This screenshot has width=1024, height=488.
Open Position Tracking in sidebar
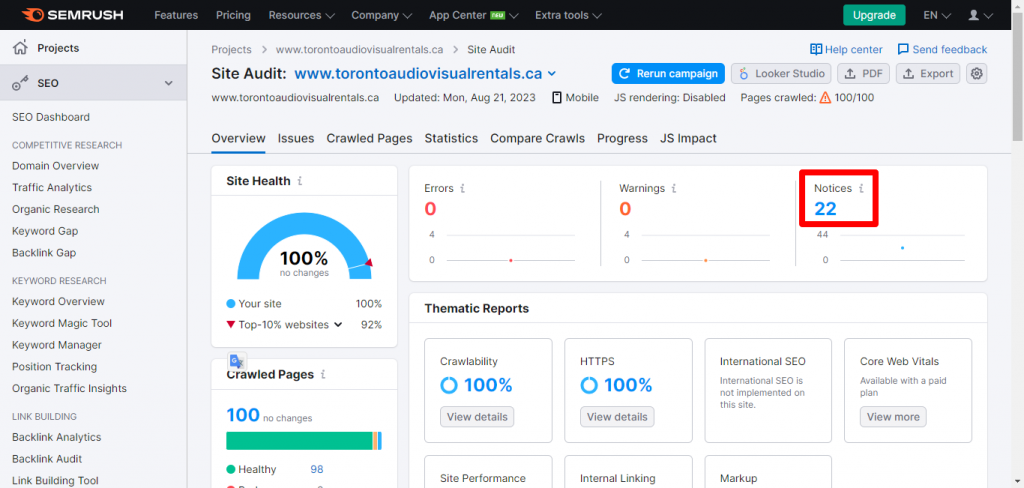click(54, 367)
